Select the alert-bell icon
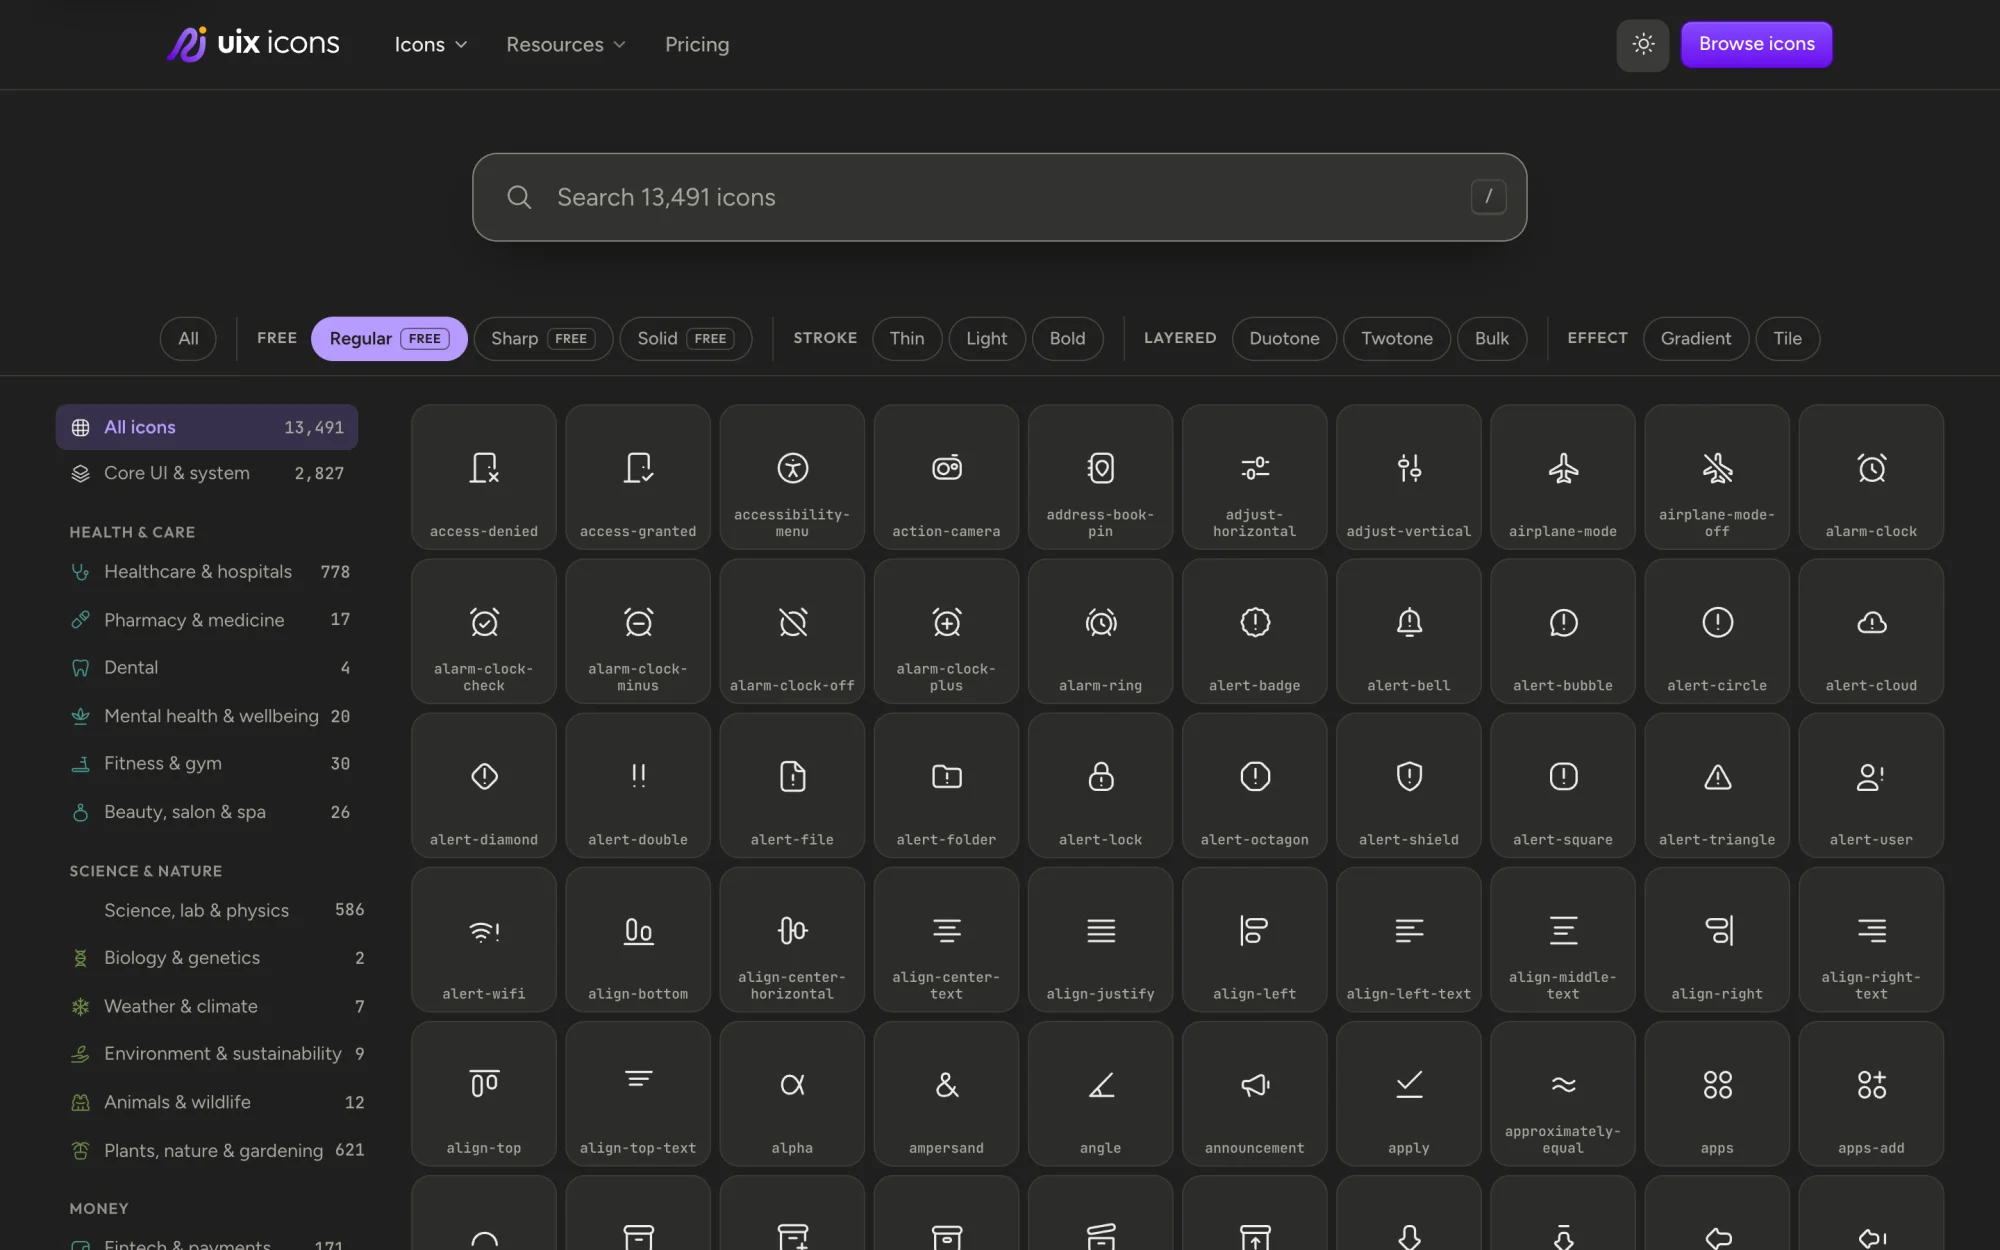 click(x=1409, y=631)
